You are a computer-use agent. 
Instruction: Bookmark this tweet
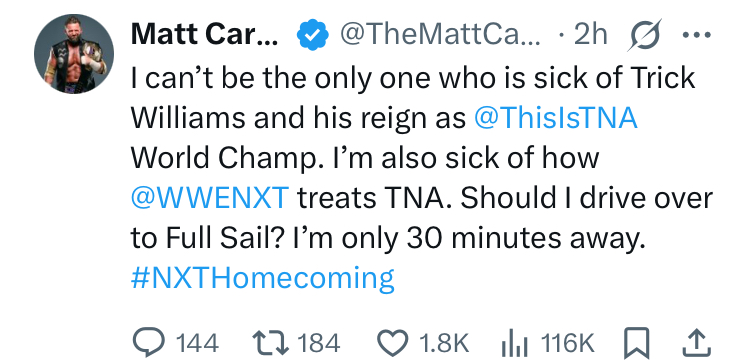638,343
